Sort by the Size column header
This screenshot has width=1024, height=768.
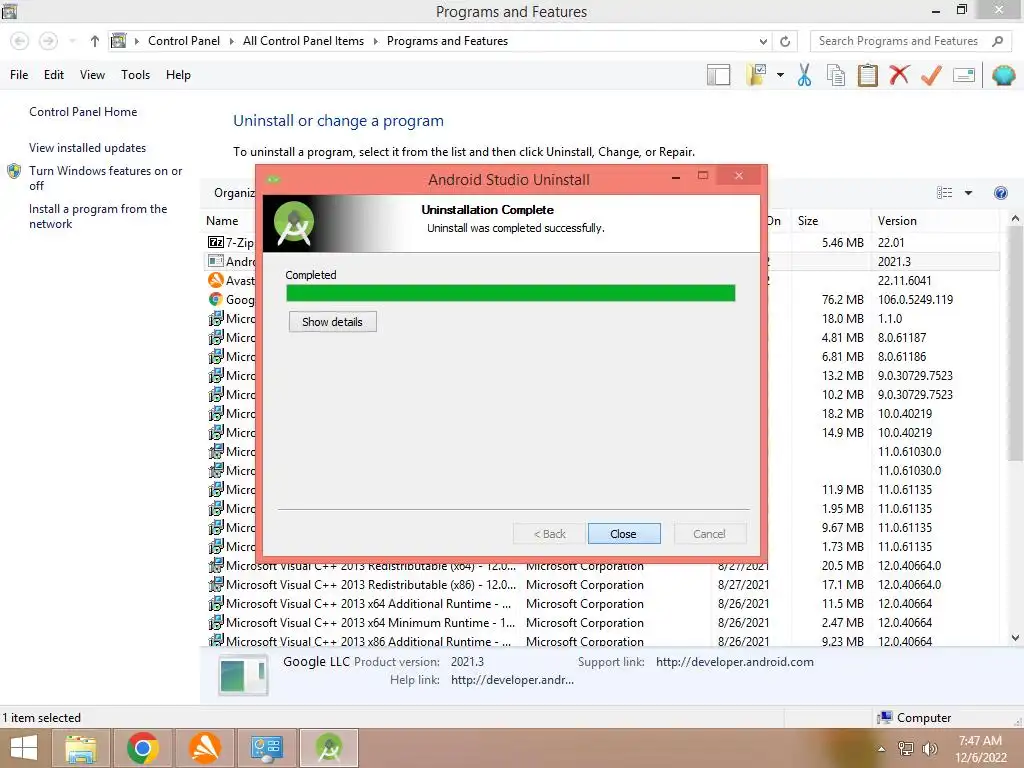pyautogui.click(x=808, y=221)
